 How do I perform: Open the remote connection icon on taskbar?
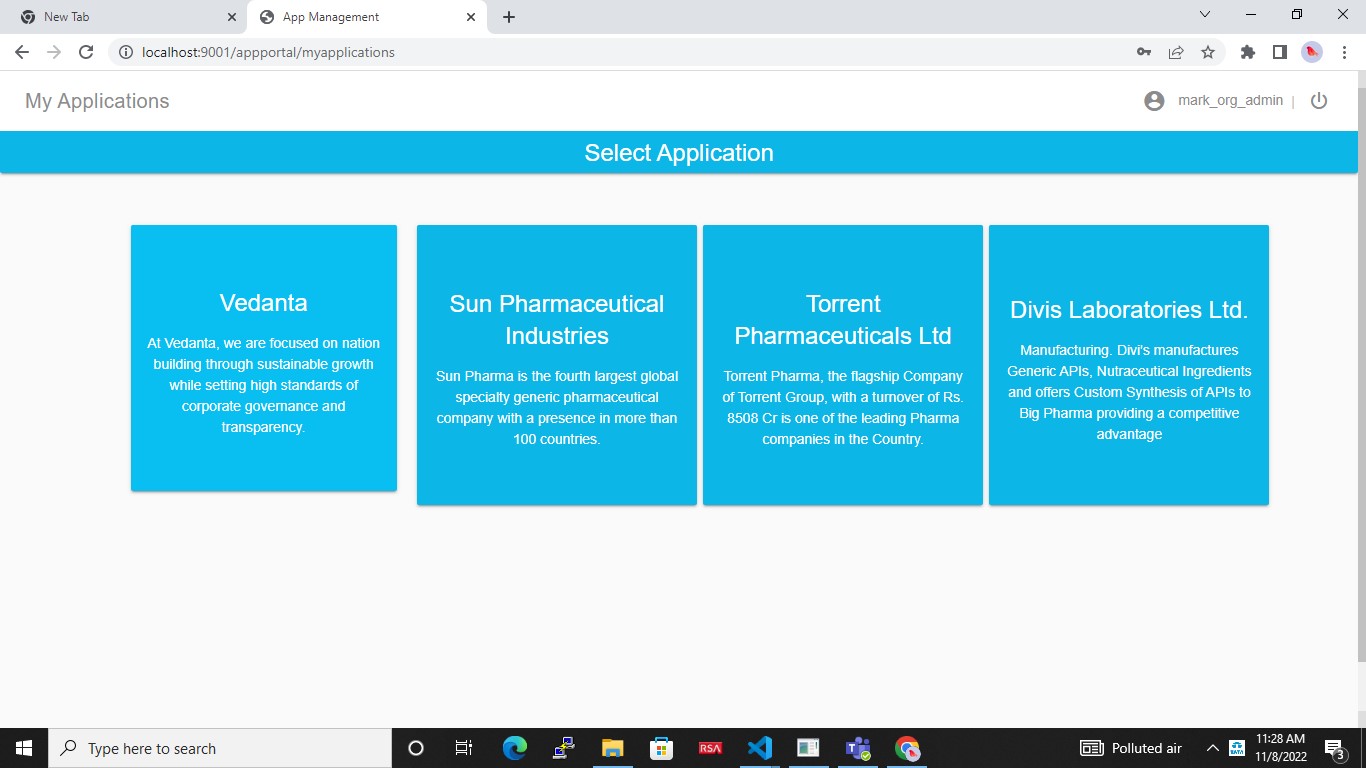(563, 748)
